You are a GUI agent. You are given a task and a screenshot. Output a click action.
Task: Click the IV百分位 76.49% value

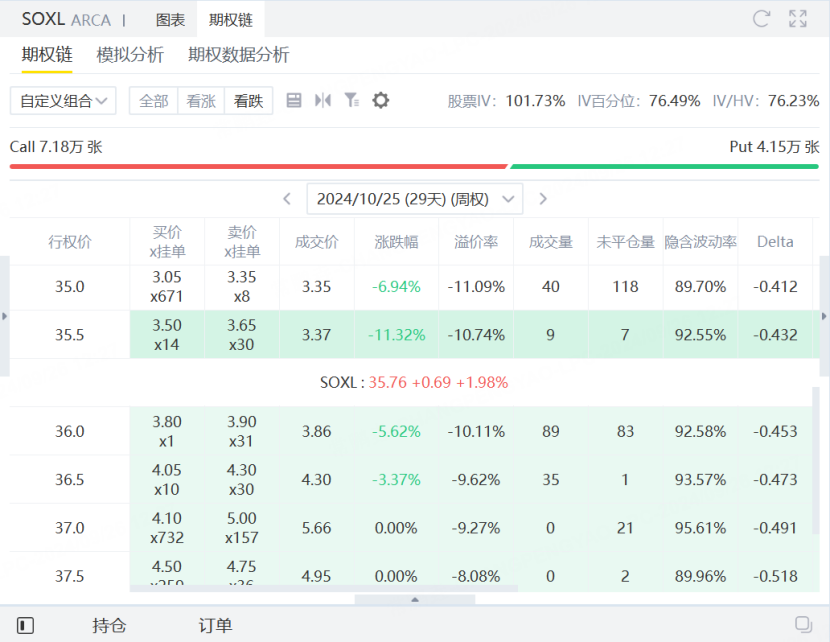click(674, 101)
